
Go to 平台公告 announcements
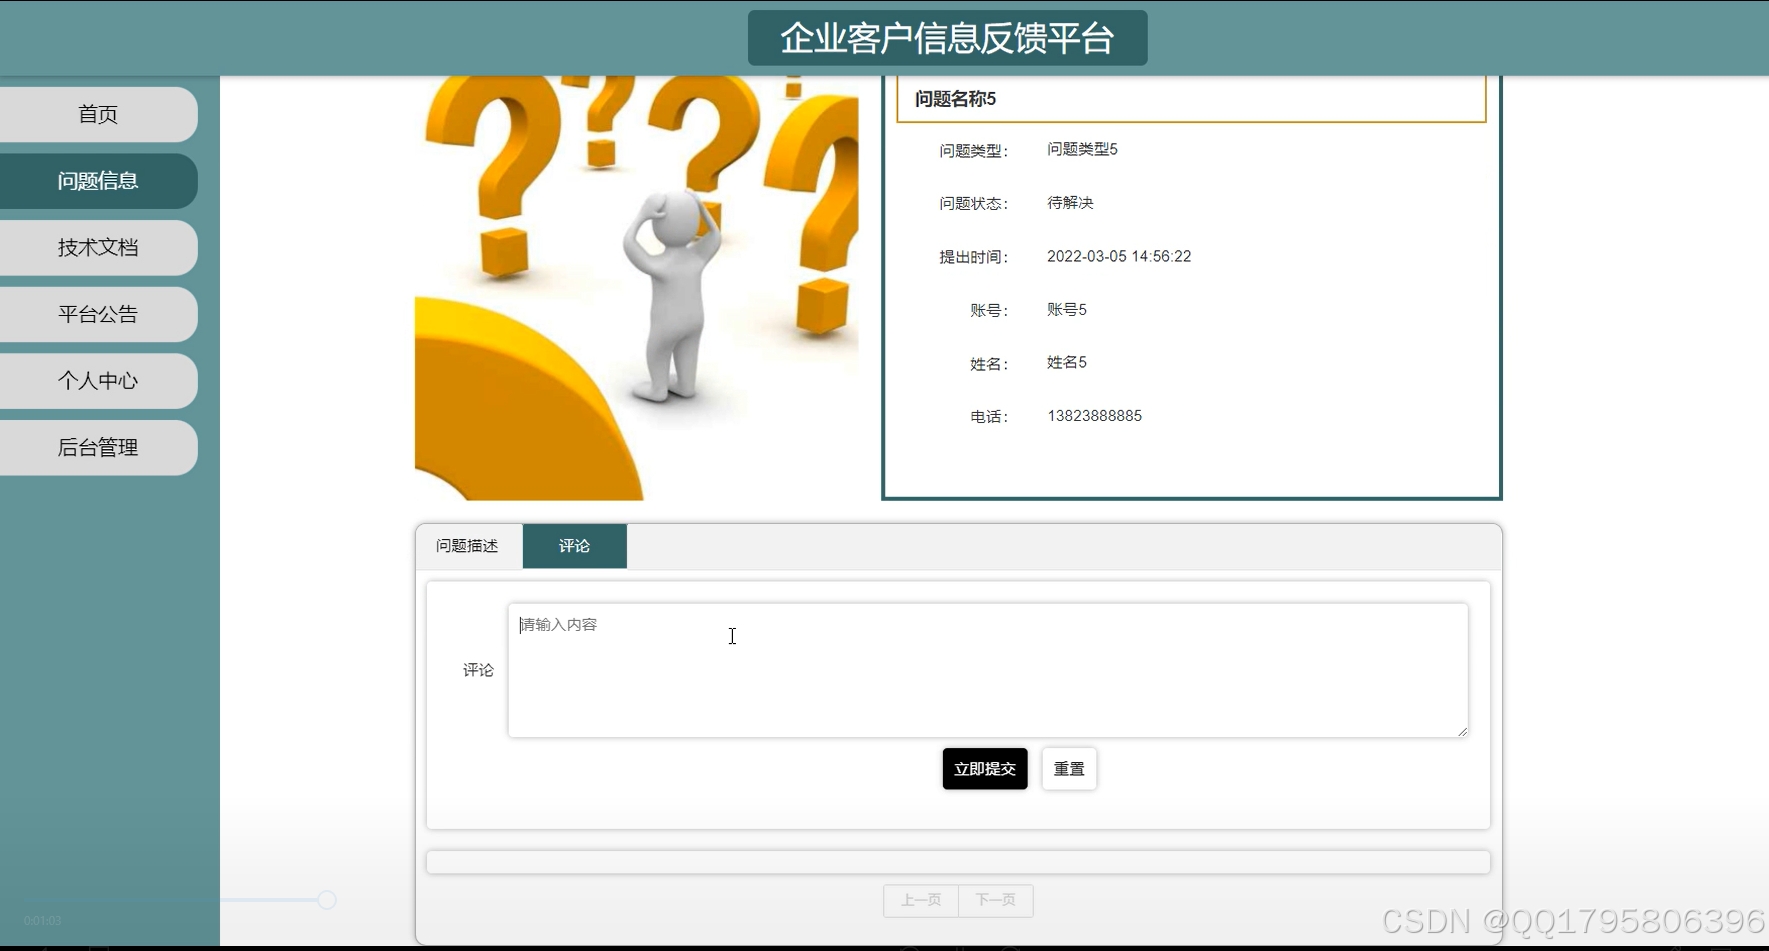97,314
